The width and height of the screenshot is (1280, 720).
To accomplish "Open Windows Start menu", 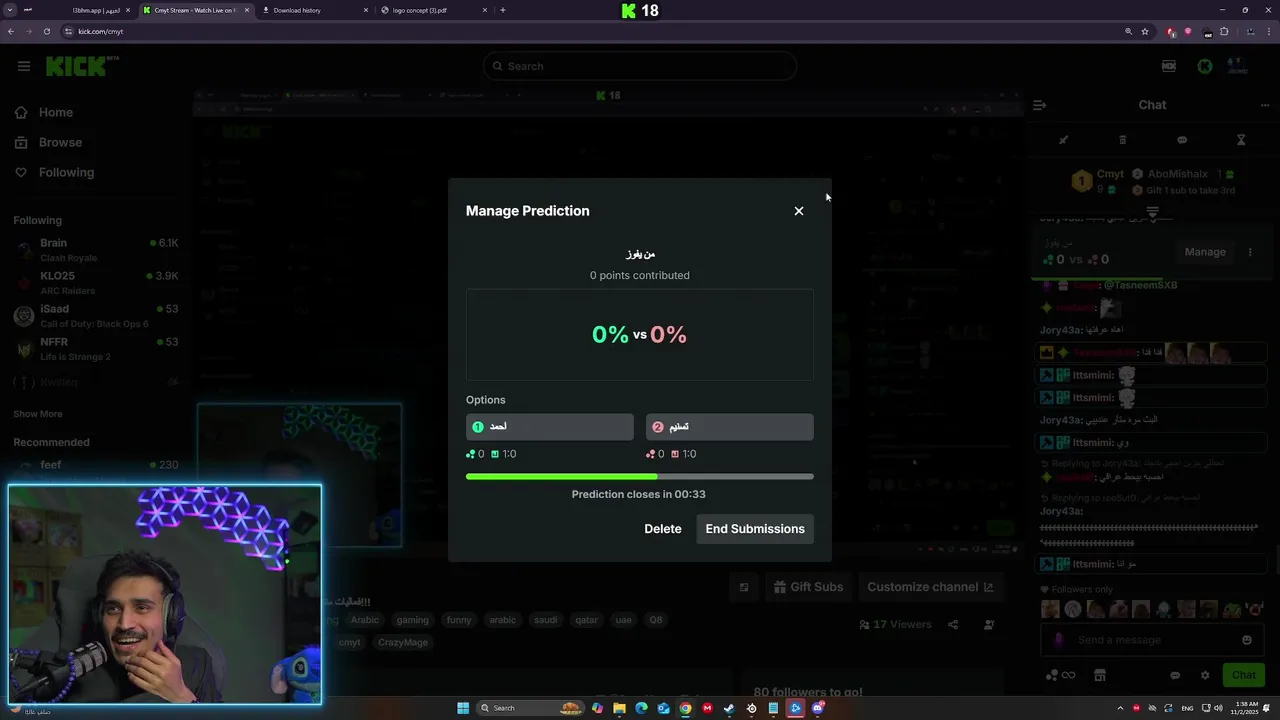I will [463, 708].
